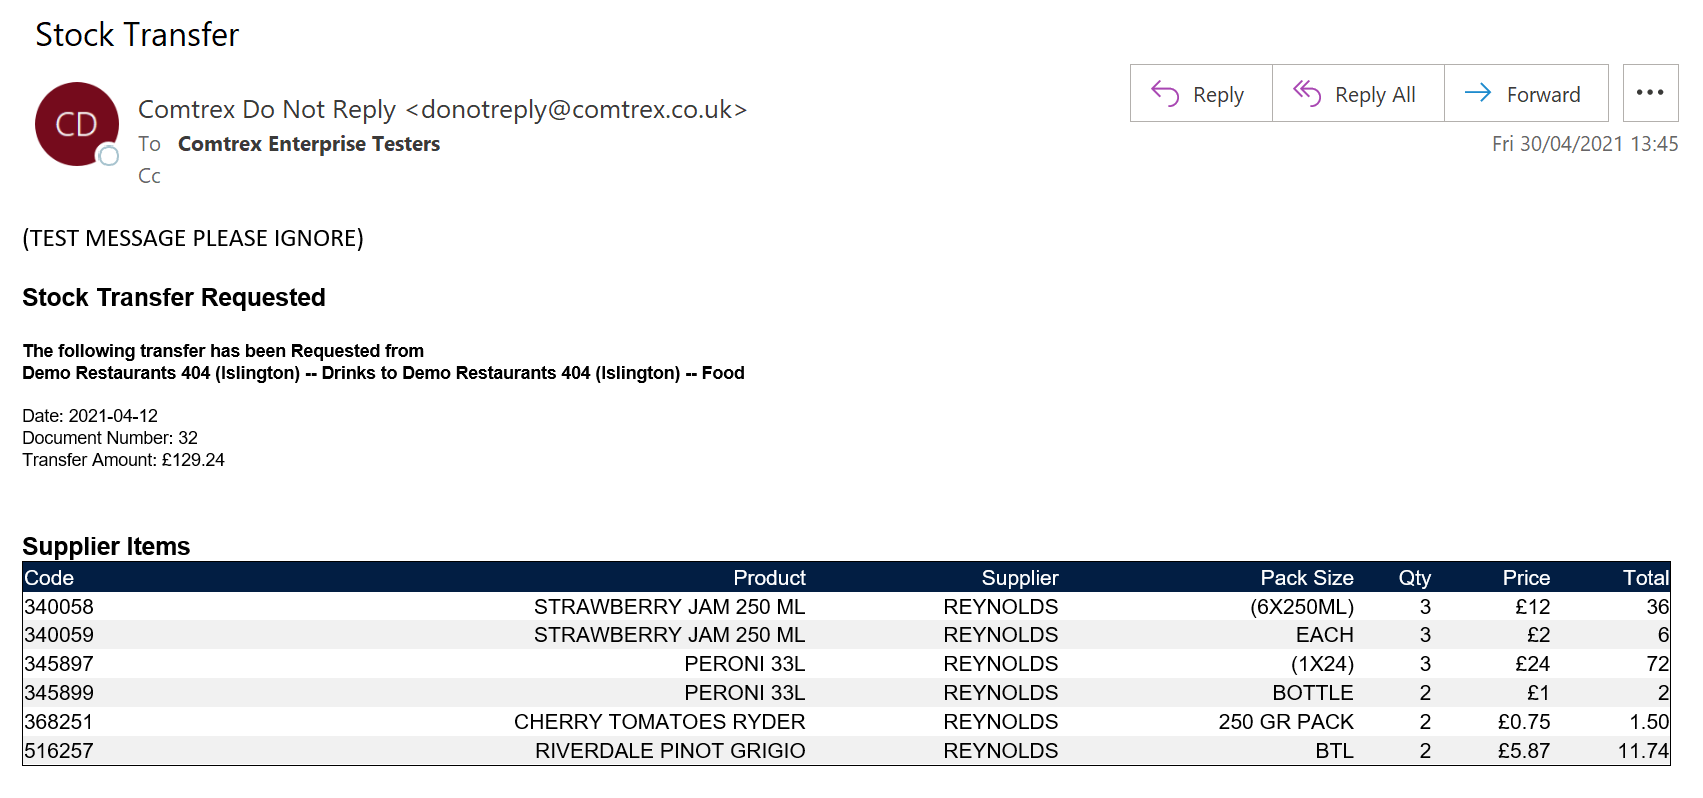
Task: Select the RIVERDALE PINOT GRIGIO row
Action: (x=846, y=751)
